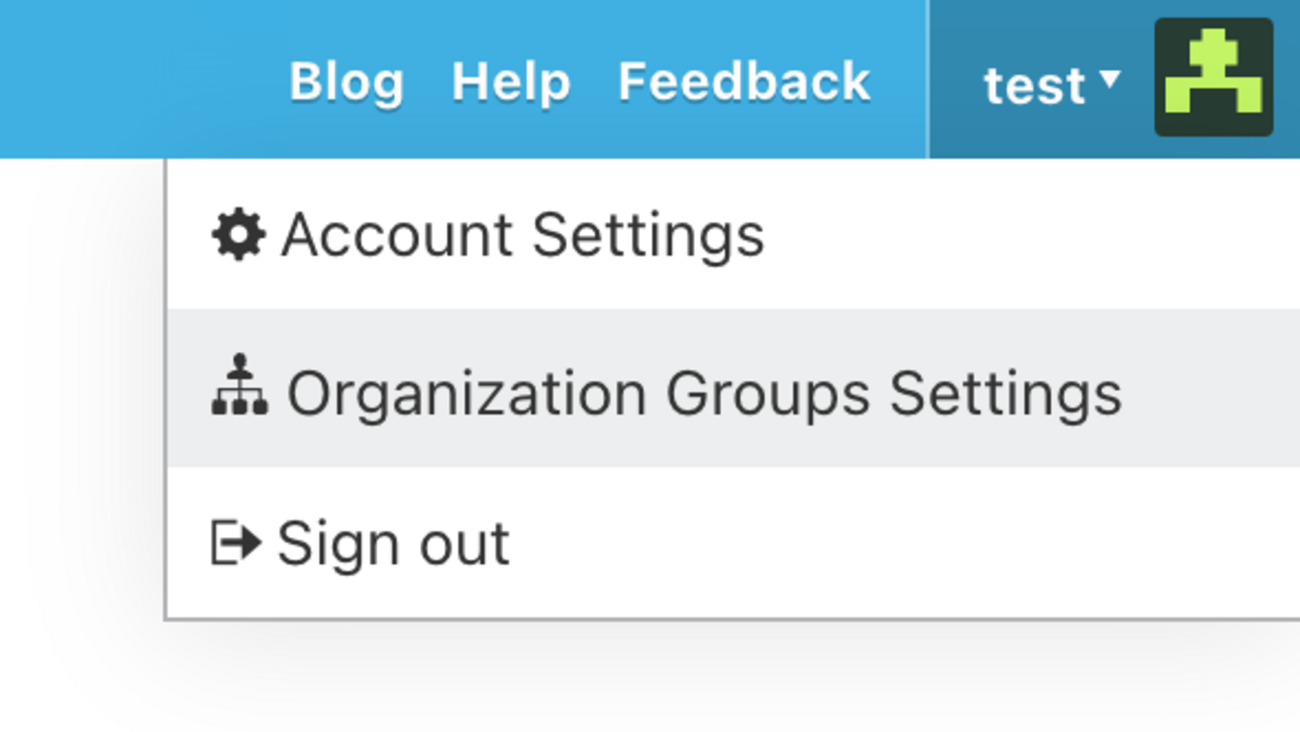This screenshot has width=1300, height=732.
Task: Click the sign out arrow icon
Action: 236,544
